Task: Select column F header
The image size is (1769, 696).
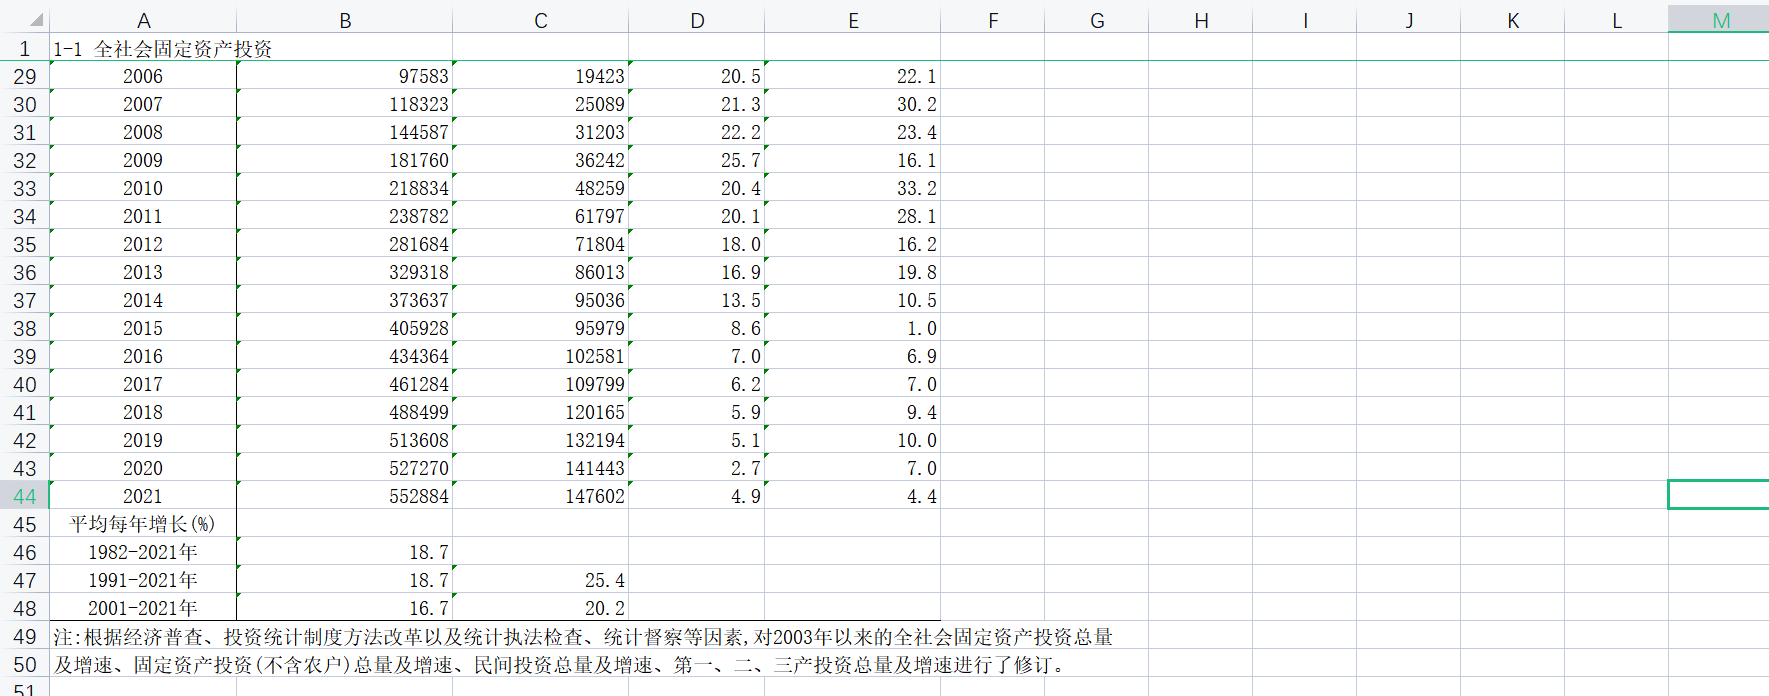Action: click(x=993, y=20)
